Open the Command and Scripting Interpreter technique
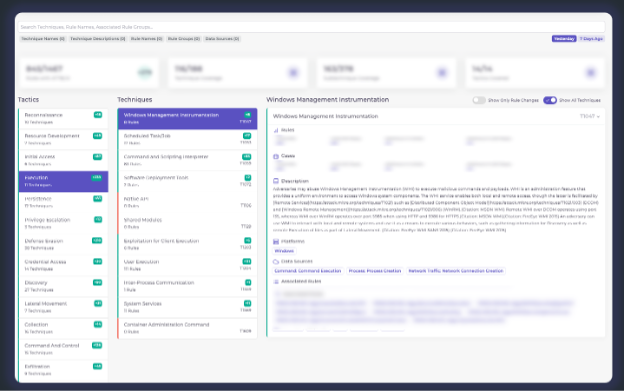Viewport: 624px width, 392px height. [x=187, y=160]
